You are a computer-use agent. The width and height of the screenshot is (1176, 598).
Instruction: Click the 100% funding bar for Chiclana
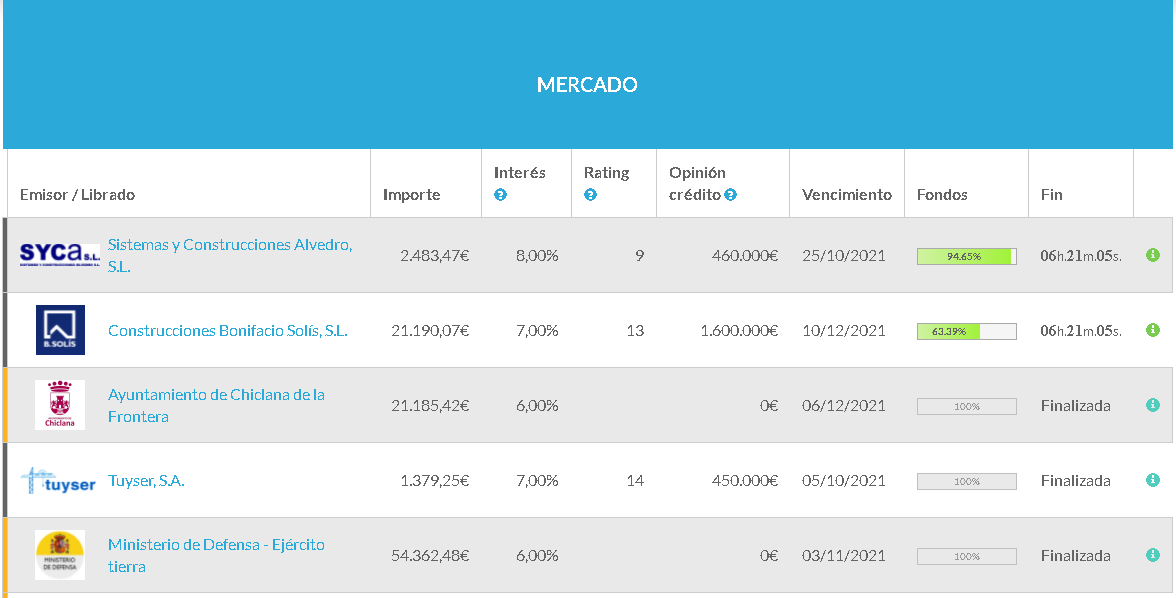point(967,406)
